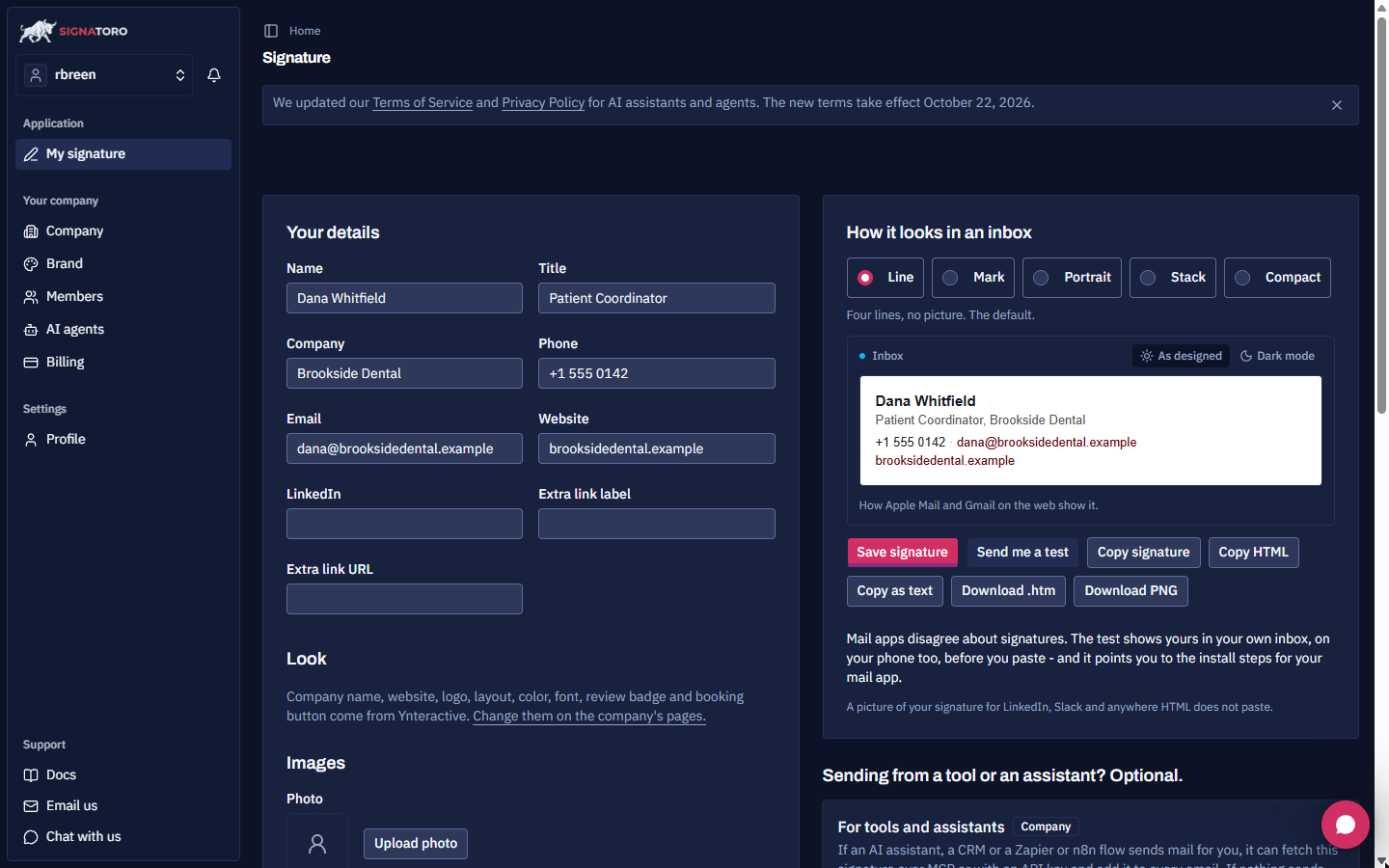
Task: Select the Portrait layout option
Action: pos(1072,278)
